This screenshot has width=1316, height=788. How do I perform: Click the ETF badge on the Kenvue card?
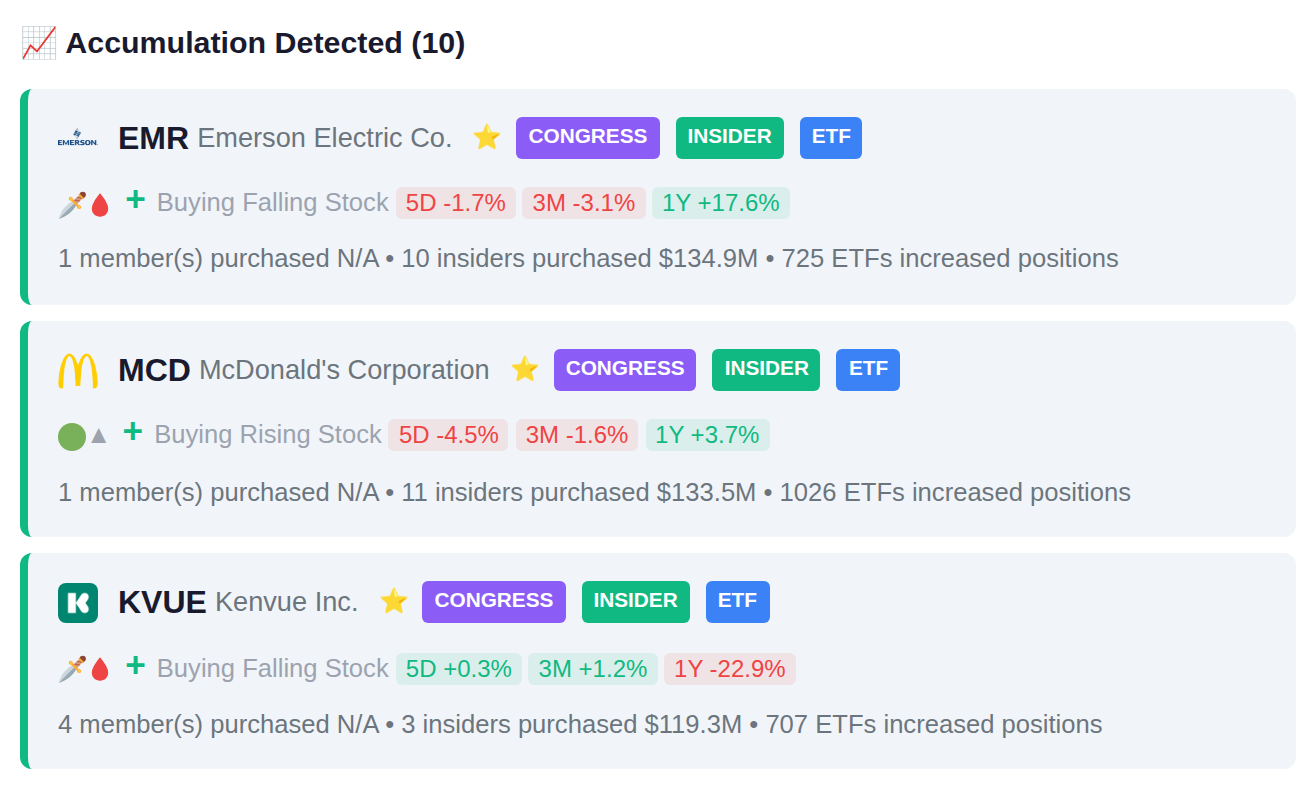coord(738,602)
